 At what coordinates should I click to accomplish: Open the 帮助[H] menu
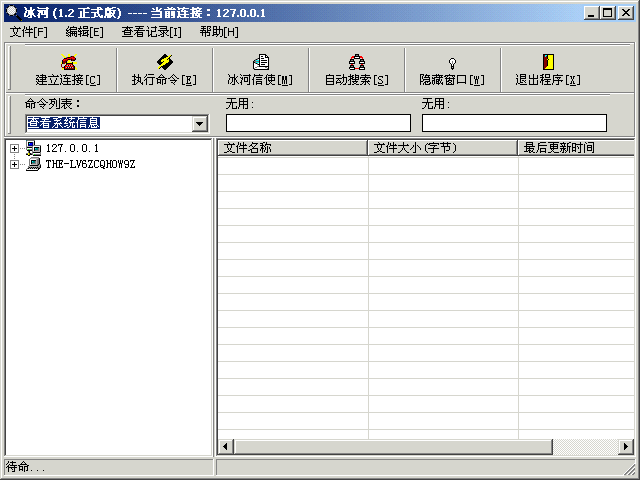[218, 31]
